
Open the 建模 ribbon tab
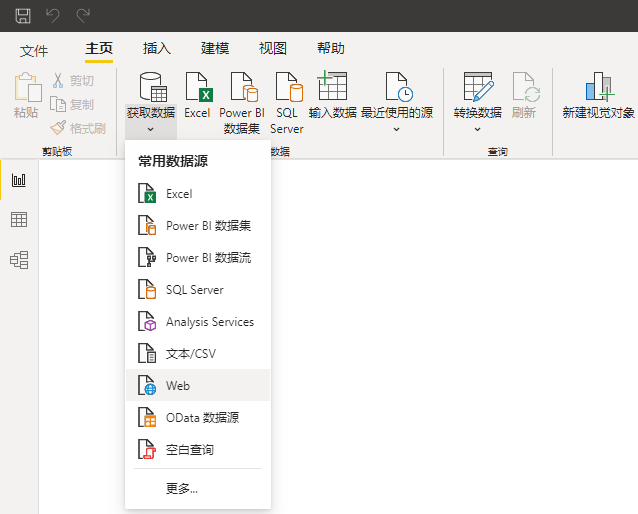[215, 48]
